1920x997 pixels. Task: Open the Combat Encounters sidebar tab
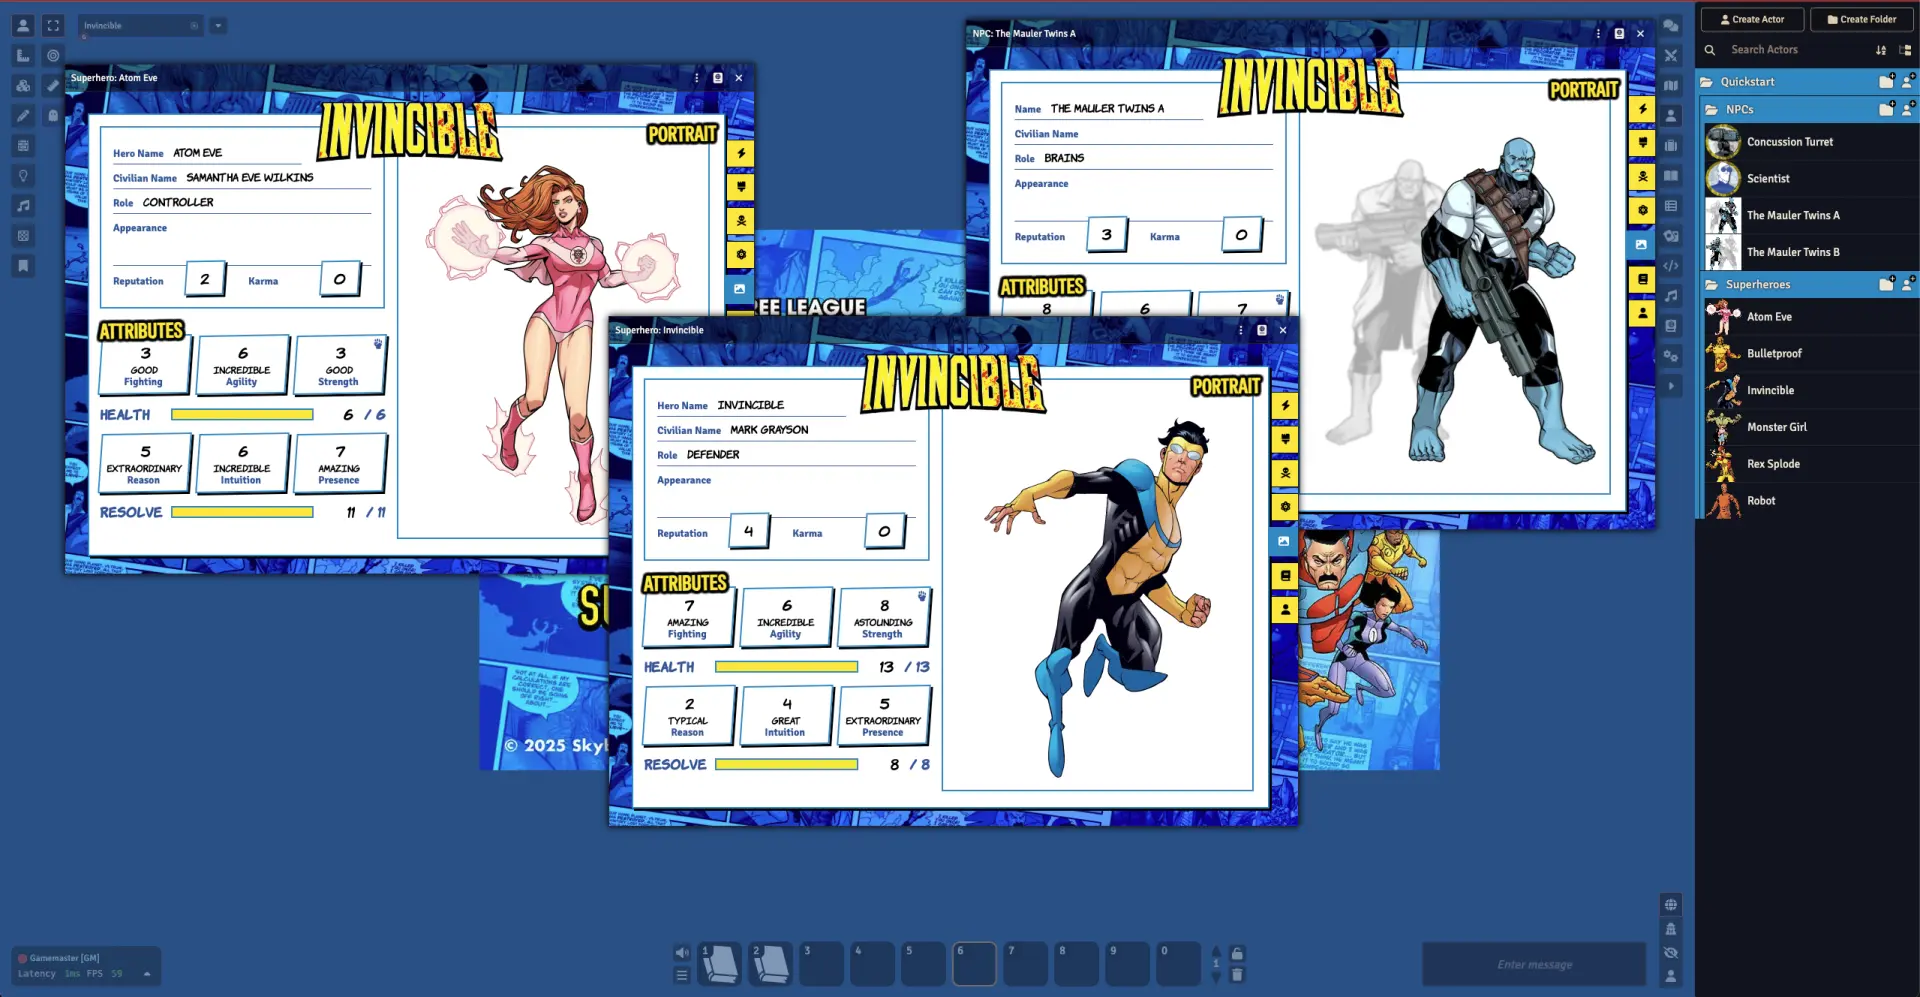click(1671, 56)
